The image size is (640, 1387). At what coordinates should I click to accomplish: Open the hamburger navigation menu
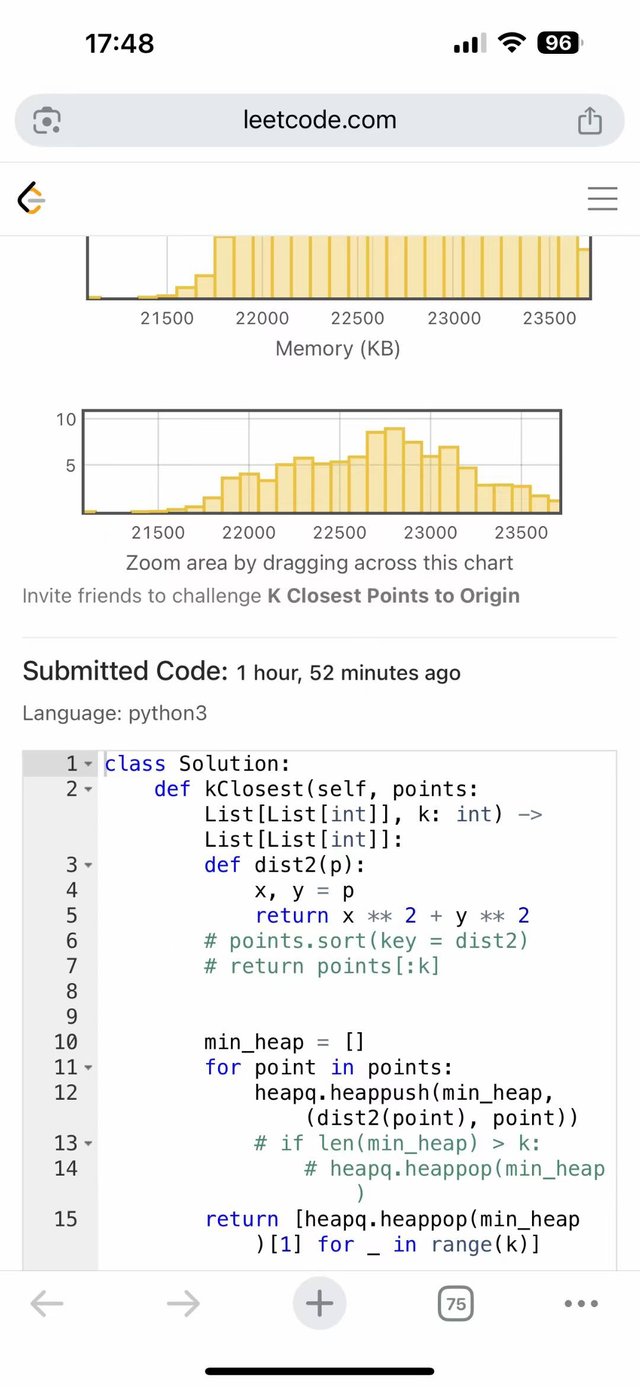point(602,199)
